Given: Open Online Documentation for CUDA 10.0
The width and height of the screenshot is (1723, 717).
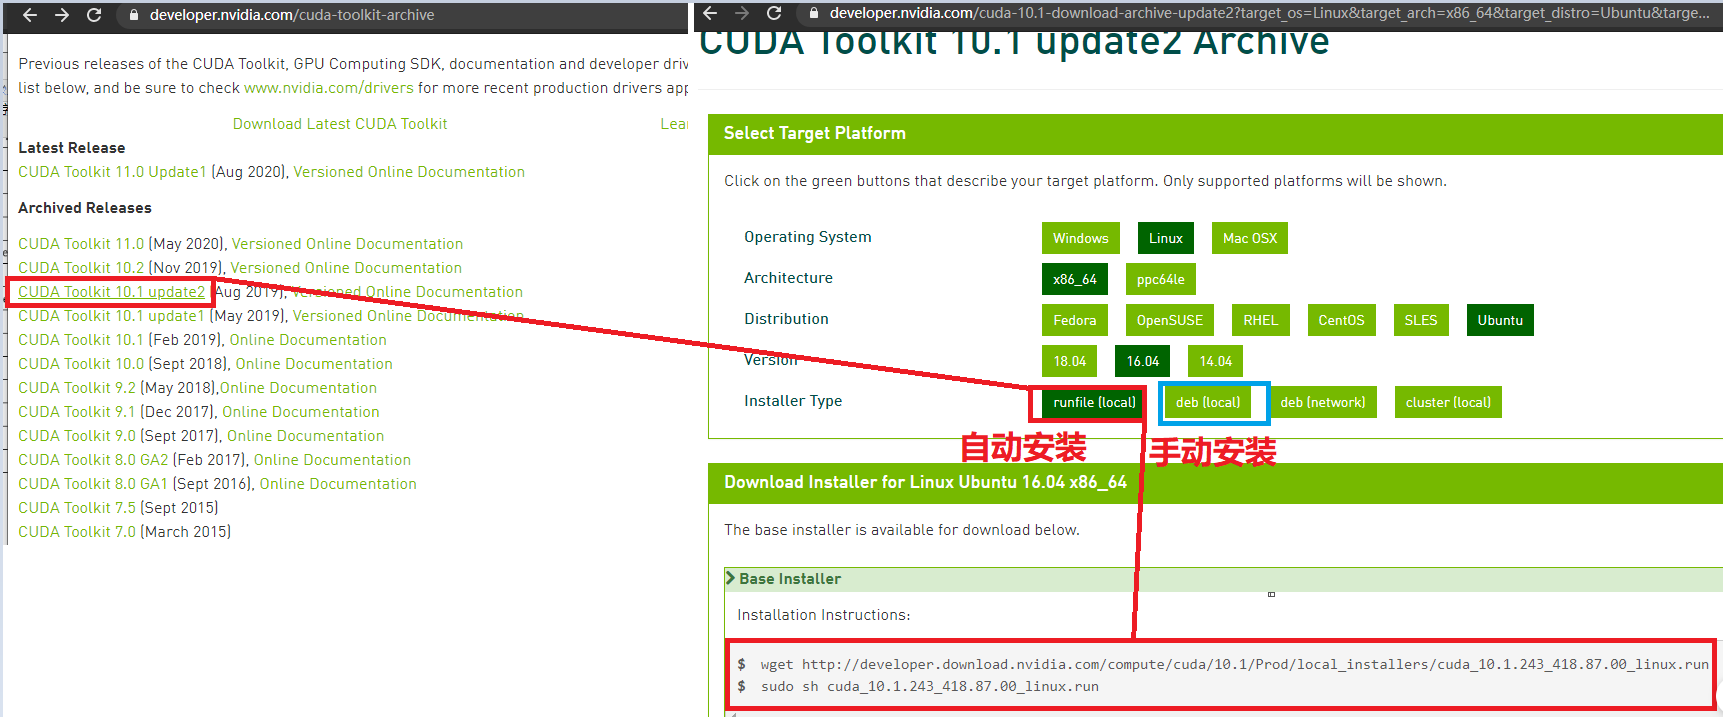Looking at the screenshot, I should tap(314, 364).
